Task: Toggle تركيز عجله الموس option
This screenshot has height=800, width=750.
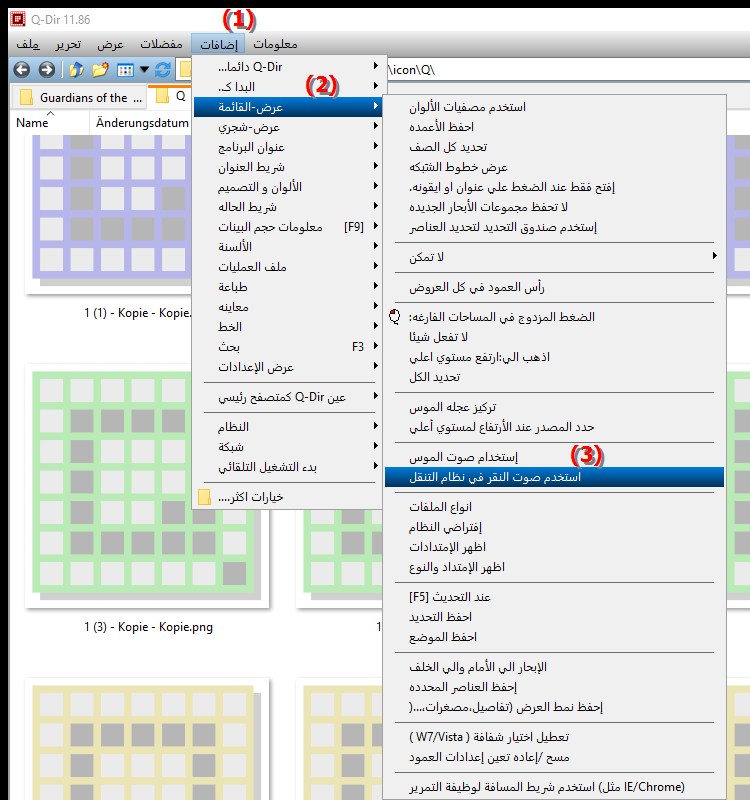Action: pyautogui.click(x=554, y=407)
